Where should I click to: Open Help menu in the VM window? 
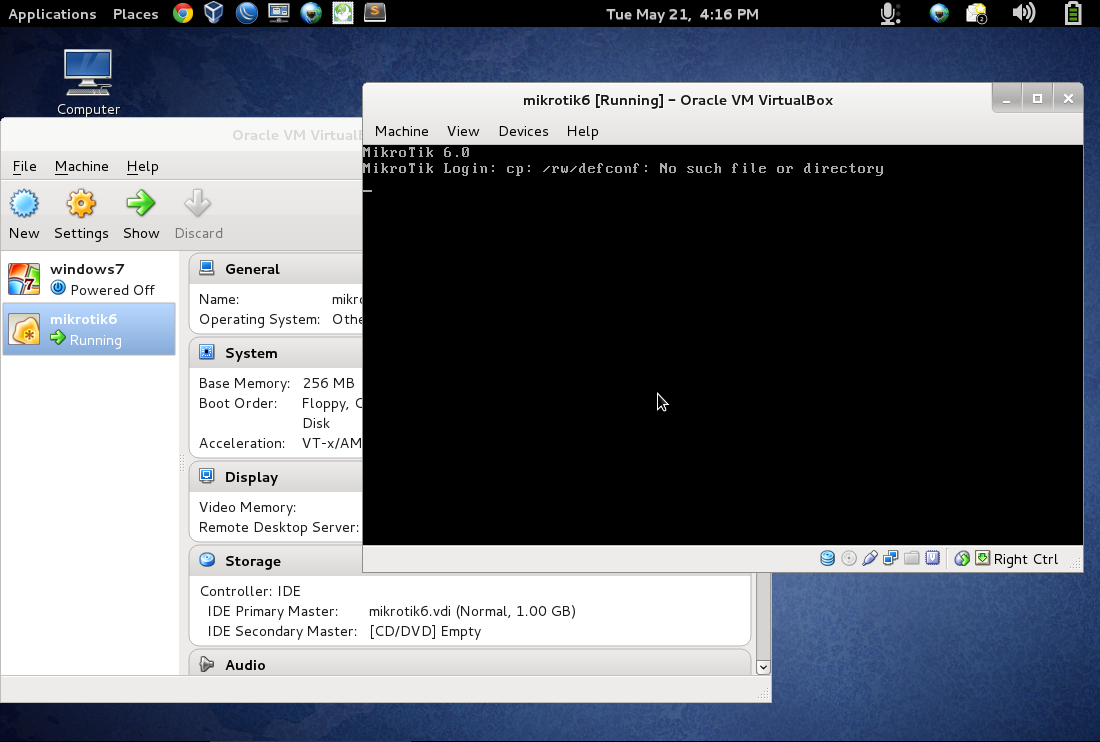click(582, 131)
